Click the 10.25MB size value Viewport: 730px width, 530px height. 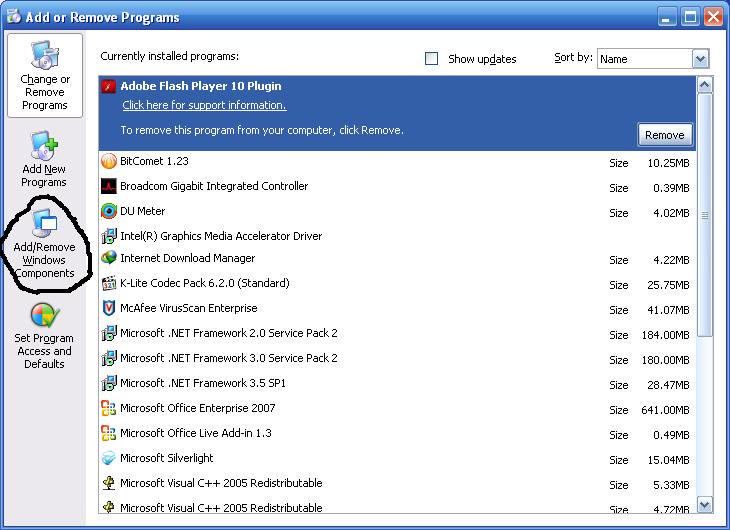[669, 163]
